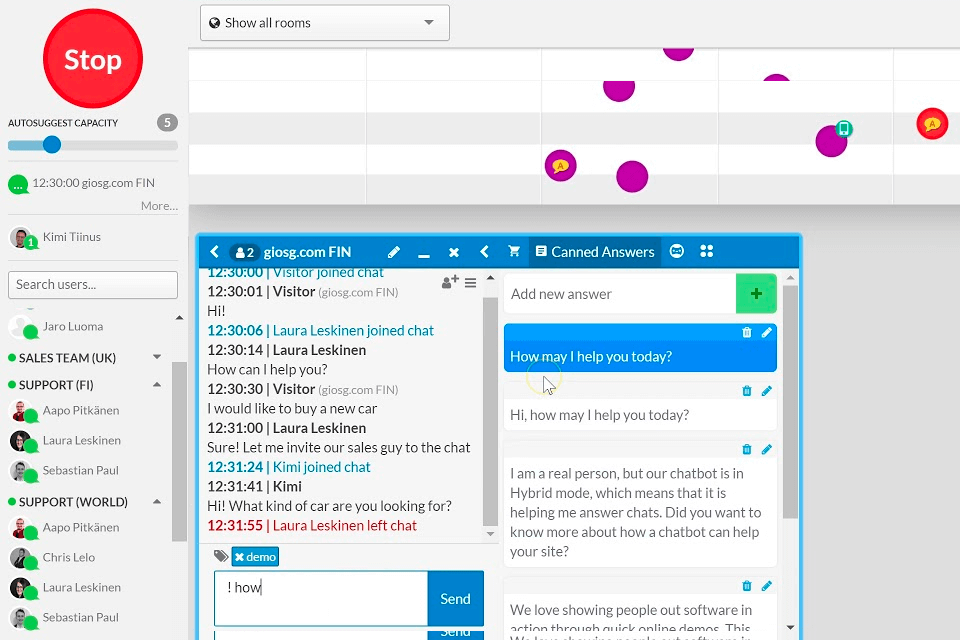Image resolution: width=960 pixels, height=640 pixels.
Task: Collapse the SUPPORT (FI) section
Action: [157, 384]
